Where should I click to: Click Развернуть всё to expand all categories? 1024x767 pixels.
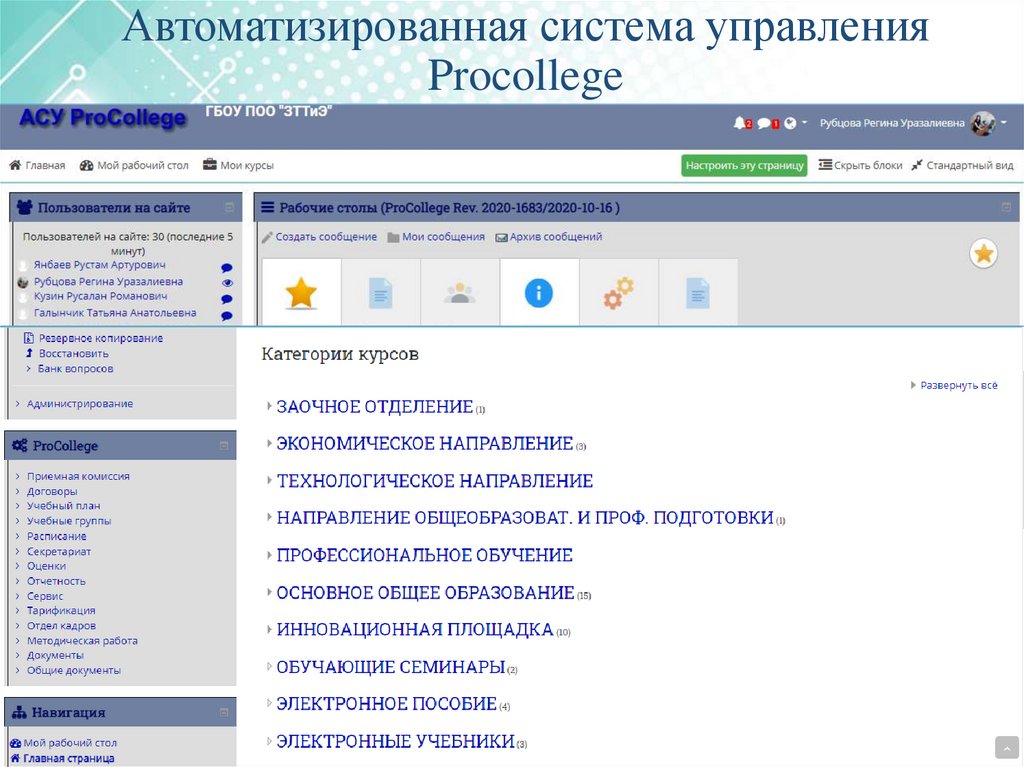(958, 384)
